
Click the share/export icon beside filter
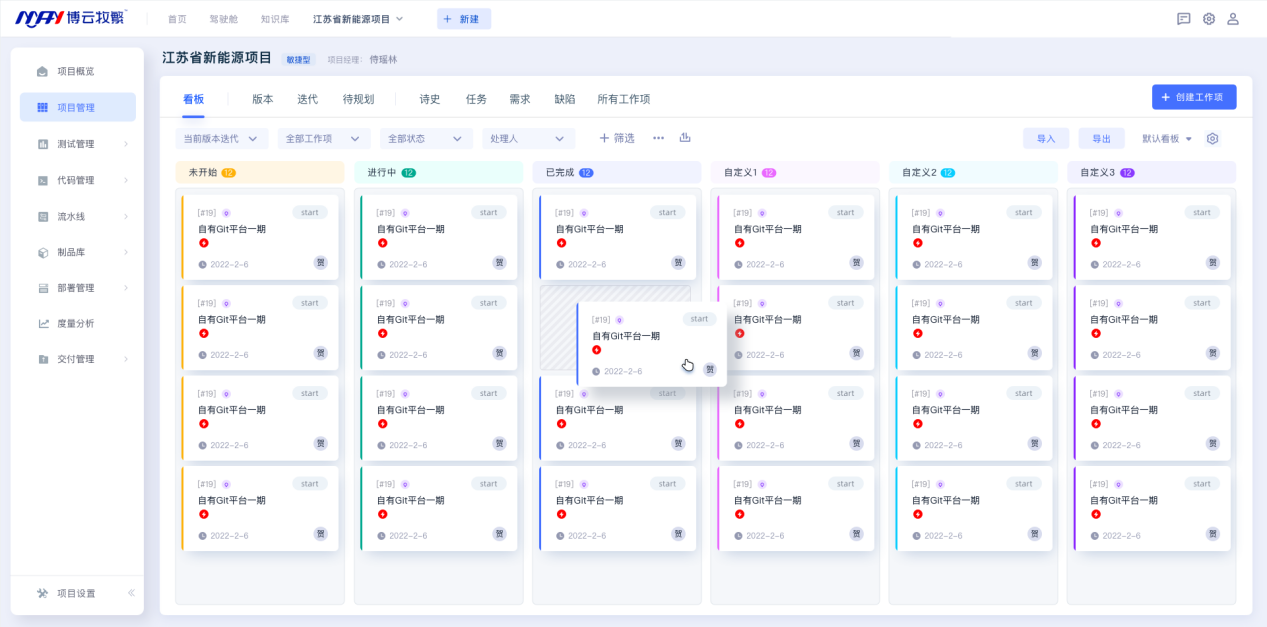click(x=685, y=138)
